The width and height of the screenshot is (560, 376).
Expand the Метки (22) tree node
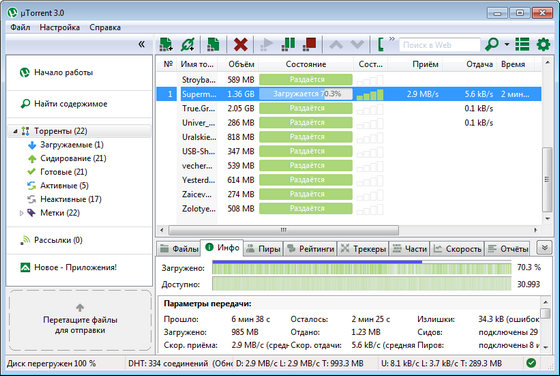click(x=21, y=213)
